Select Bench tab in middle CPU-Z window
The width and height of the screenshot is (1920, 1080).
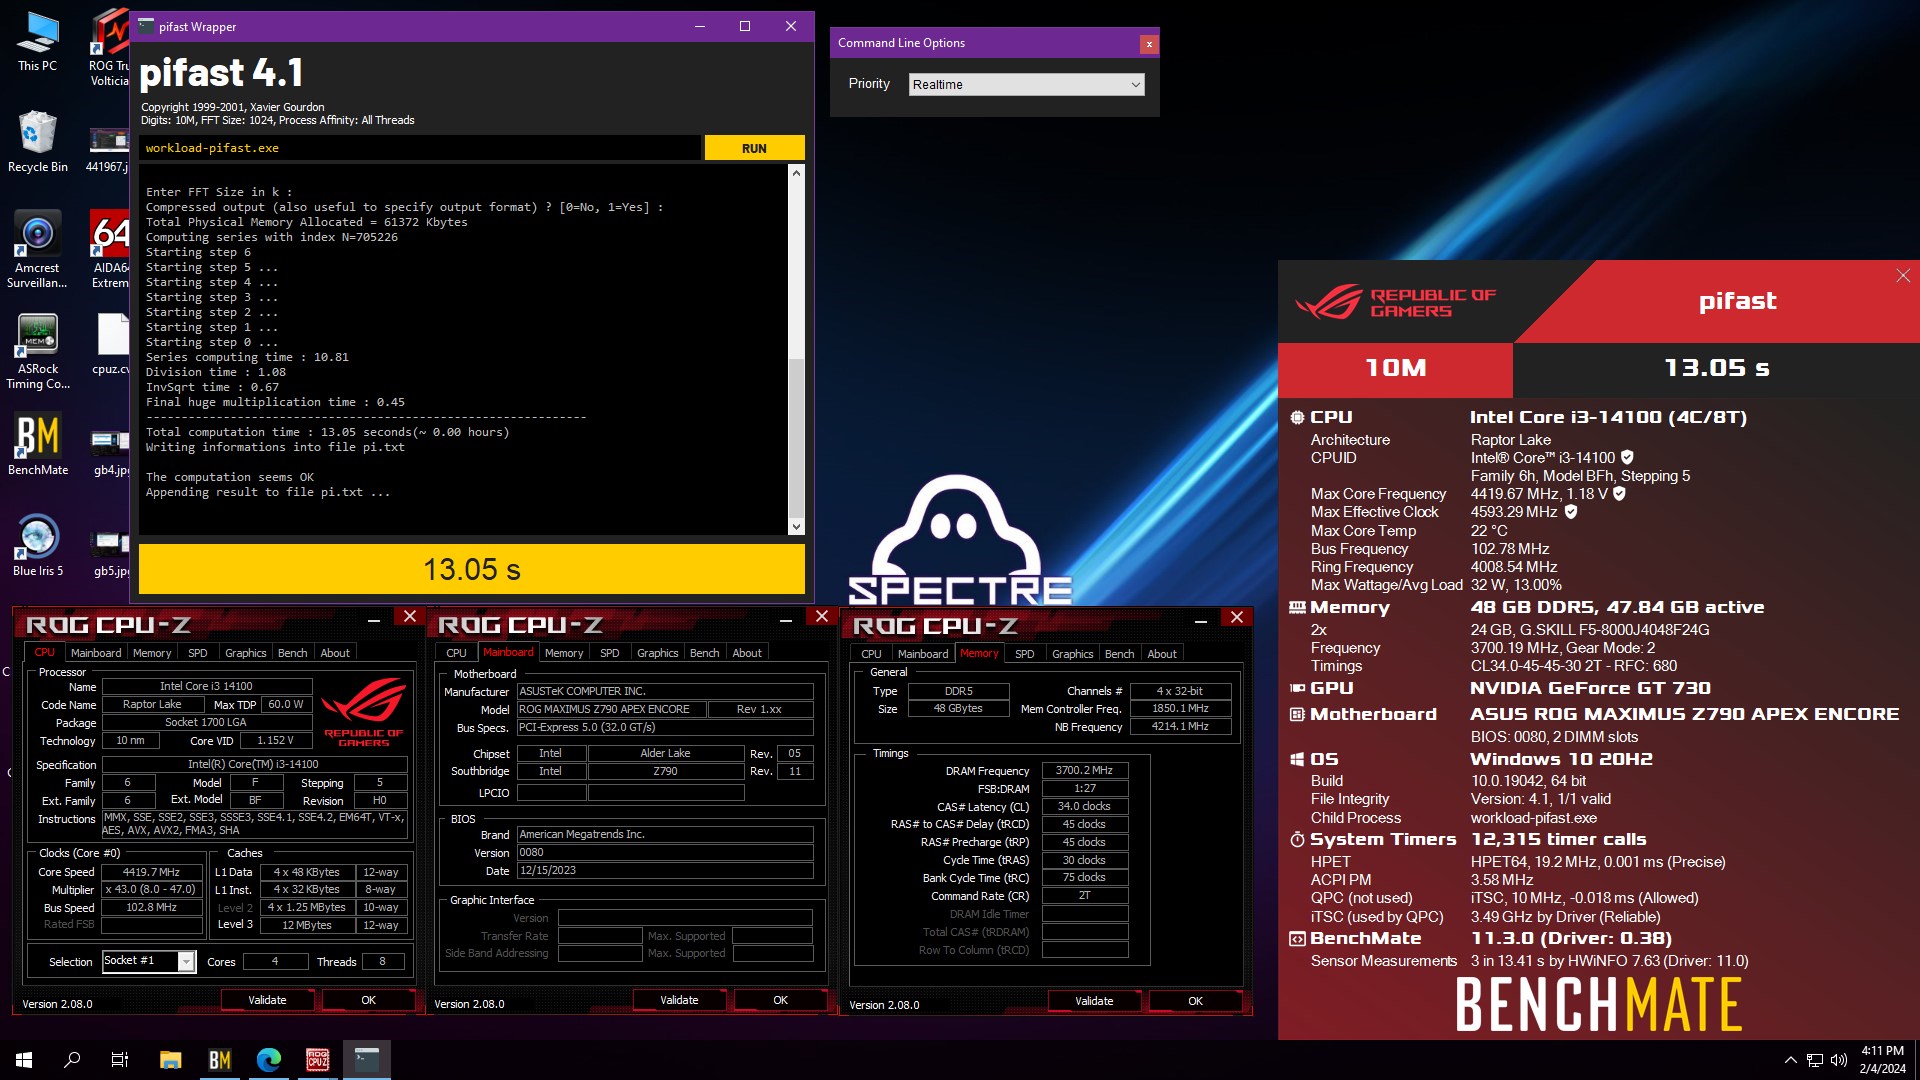coord(704,653)
